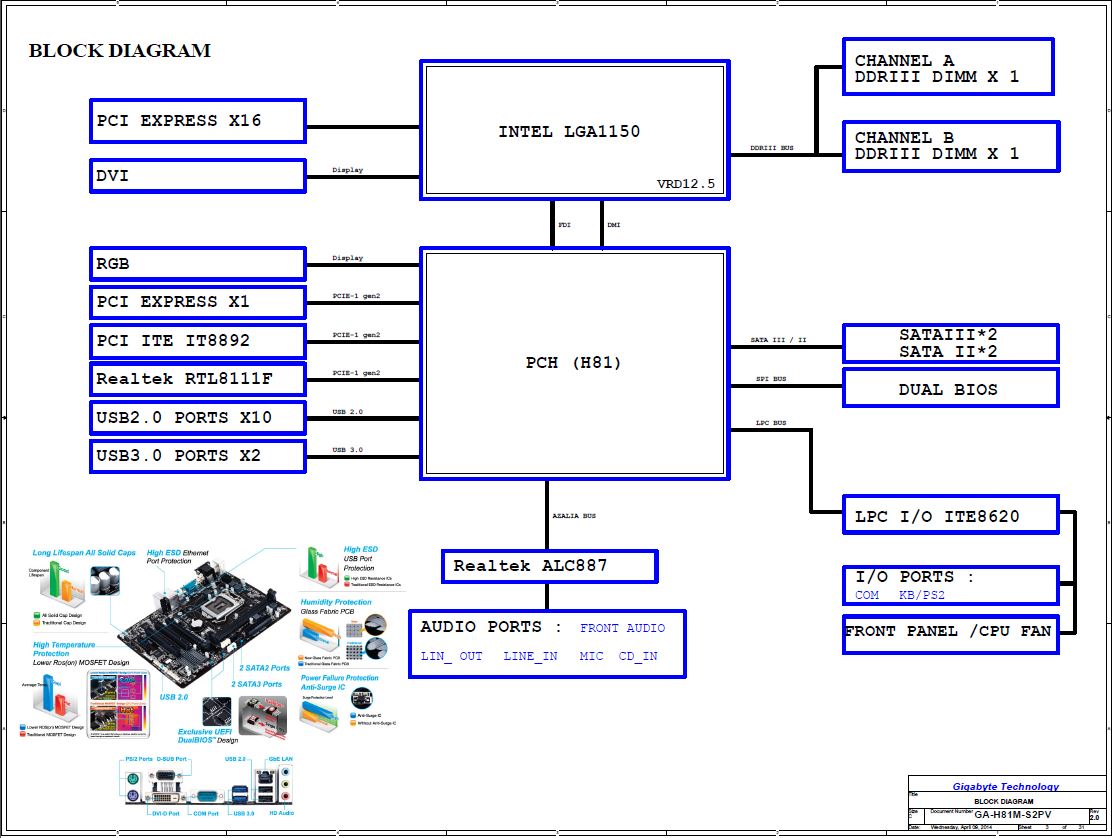
Task: Click the "USB 3.0" bus line label
Action: pos(348,450)
